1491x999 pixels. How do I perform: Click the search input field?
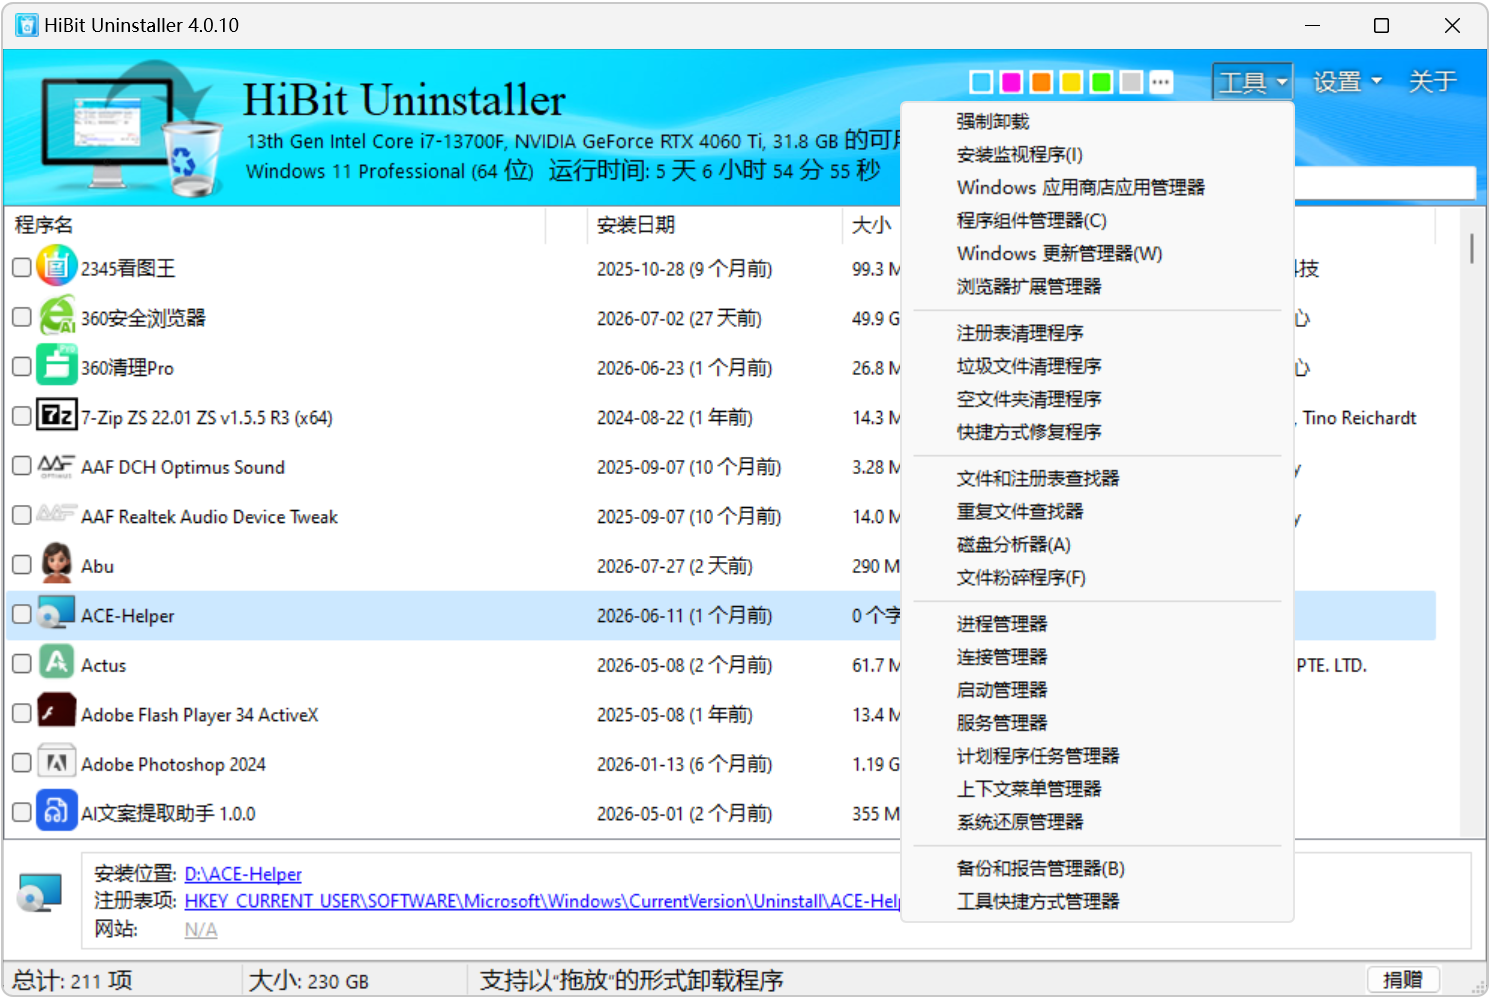[1385, 182]
